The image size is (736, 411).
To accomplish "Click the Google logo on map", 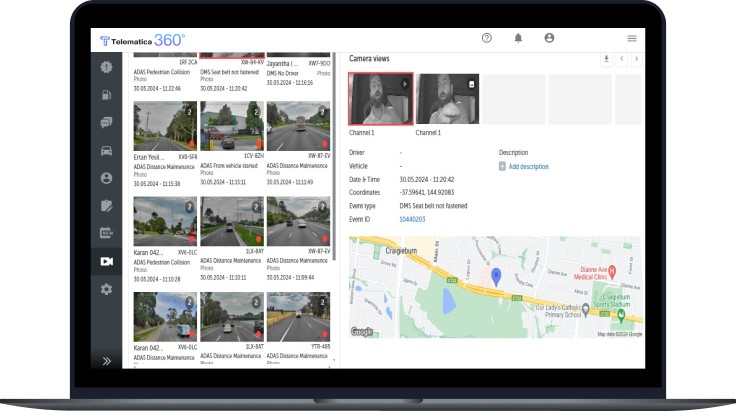I will pos(361,332).
